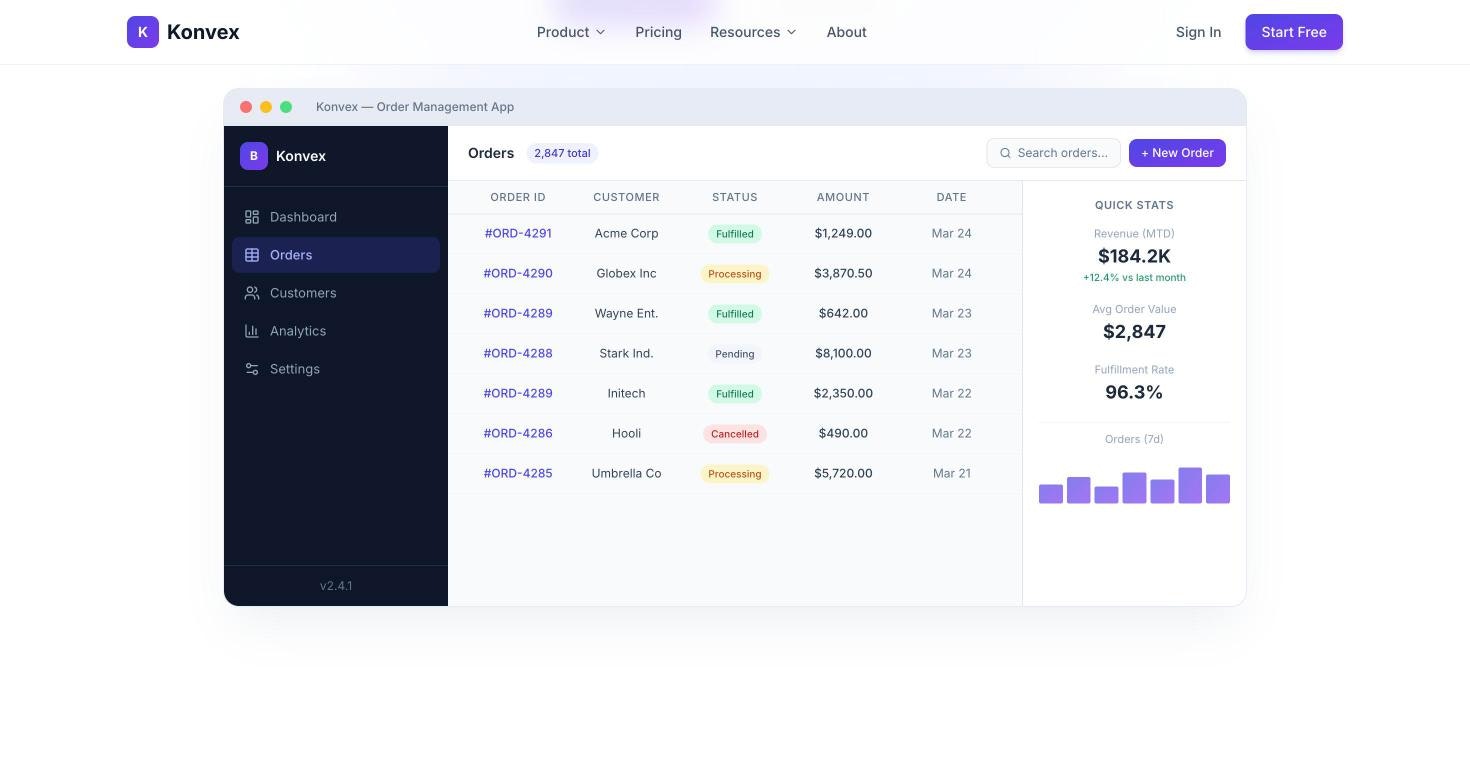The width and height of the screenshot is (1470, 775).
Task: Click the Settings sliders icon
Action: [252, 369]
